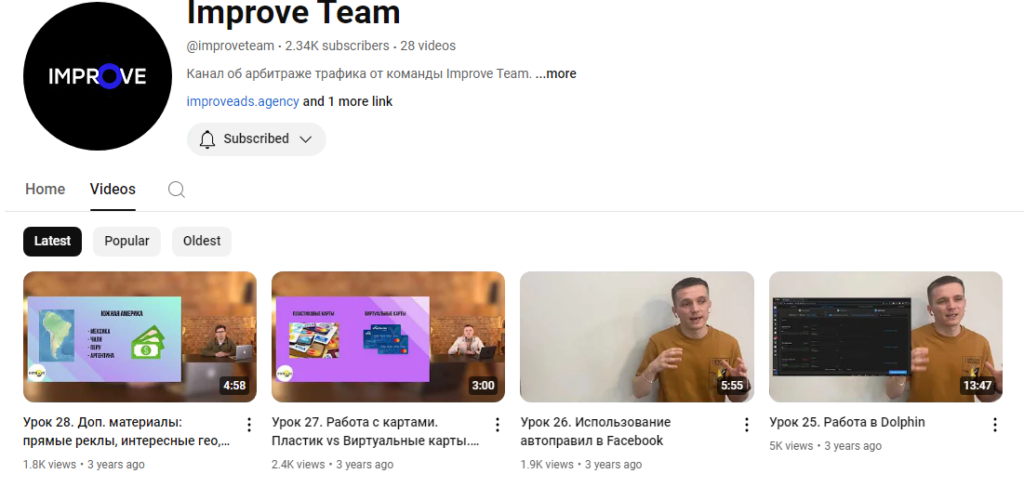Open more options for Урок 26 video
Image resolution: width=1024 pixels, height=500 pixels.
click(x=746, y=425)
